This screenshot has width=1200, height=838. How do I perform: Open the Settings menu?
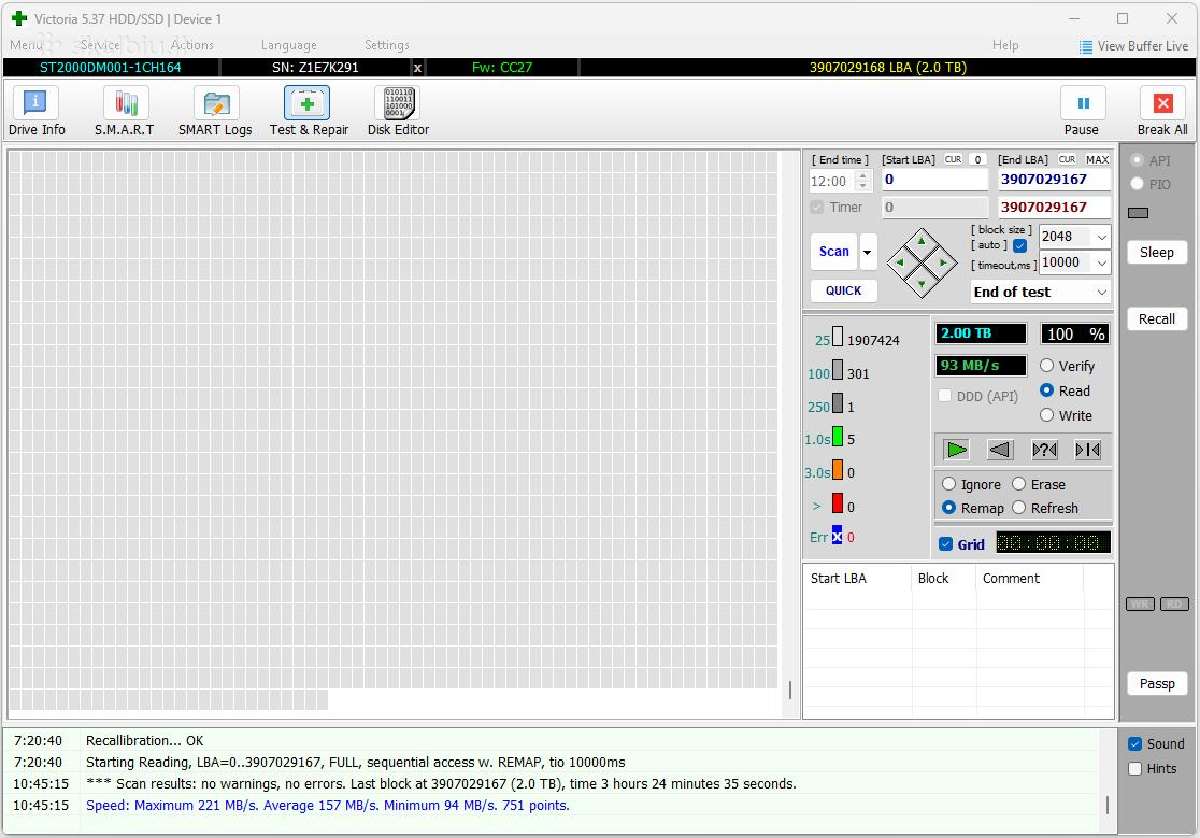tap(387, 45)
